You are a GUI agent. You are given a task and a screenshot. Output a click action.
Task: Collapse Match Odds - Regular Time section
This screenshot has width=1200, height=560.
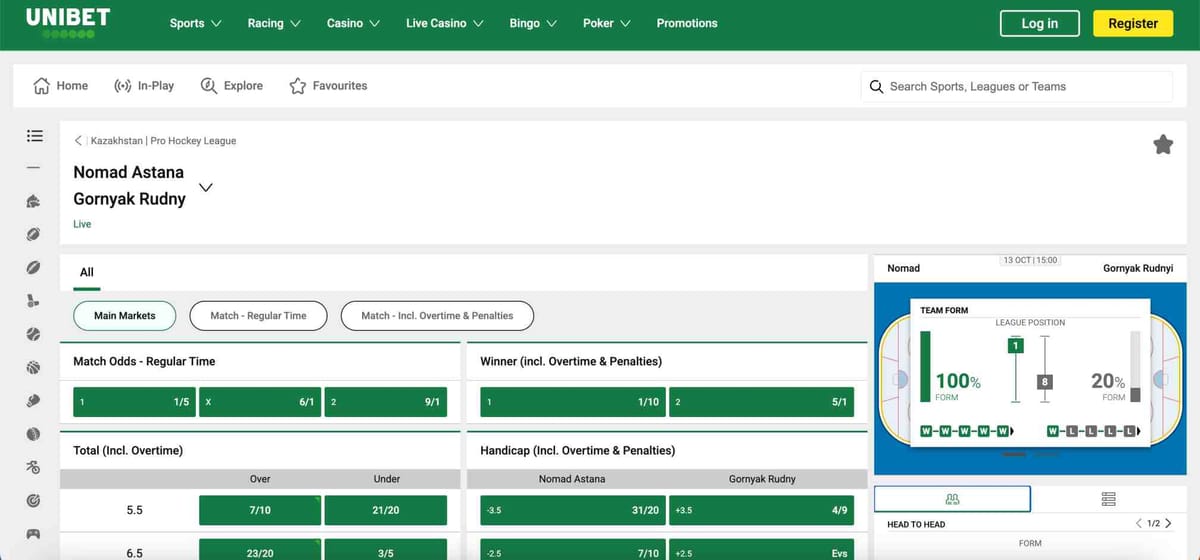point(261,361)
